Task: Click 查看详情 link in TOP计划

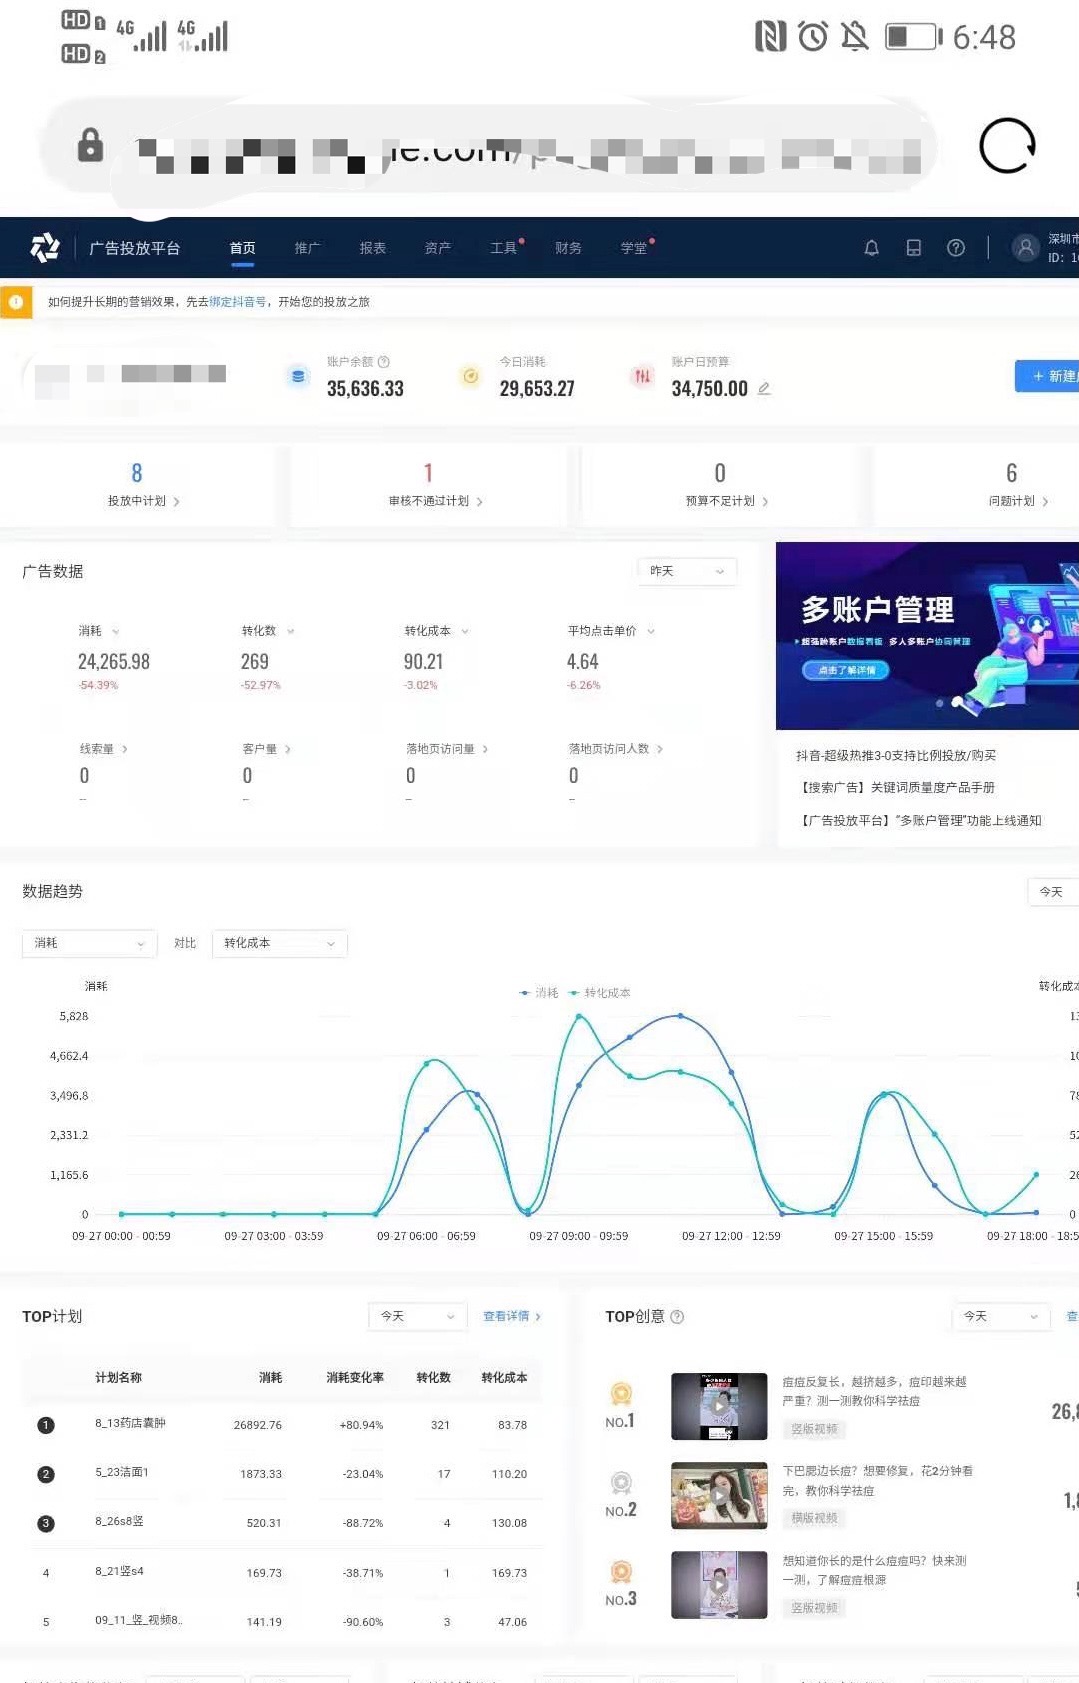Action: pyautogui.click(x=511, y=1317)
